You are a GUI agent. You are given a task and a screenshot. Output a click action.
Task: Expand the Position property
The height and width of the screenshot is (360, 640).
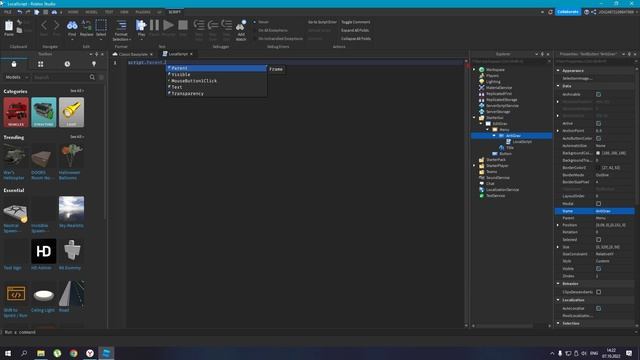pyautogui.click(x=558, y=225)
